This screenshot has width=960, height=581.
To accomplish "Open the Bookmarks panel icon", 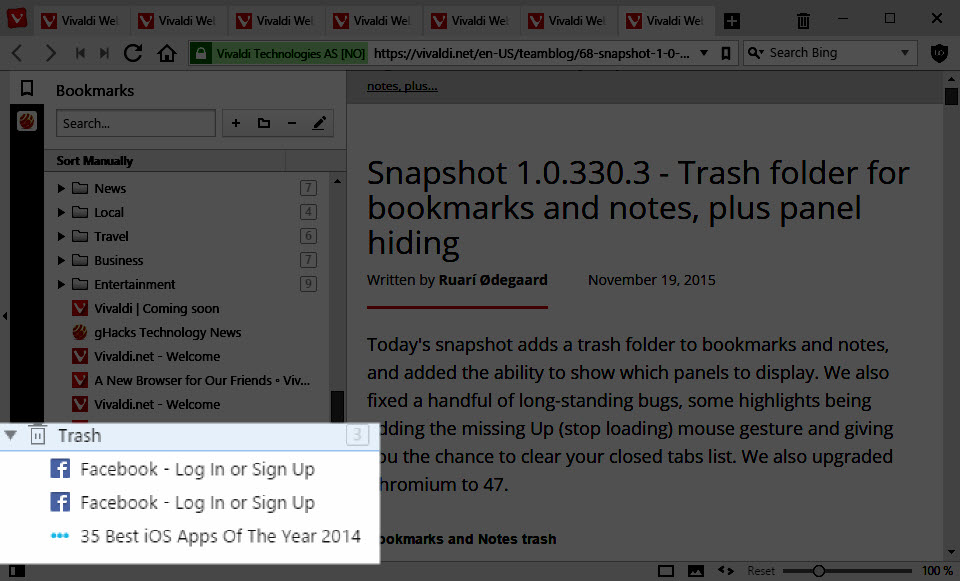I will click(27, 88).
